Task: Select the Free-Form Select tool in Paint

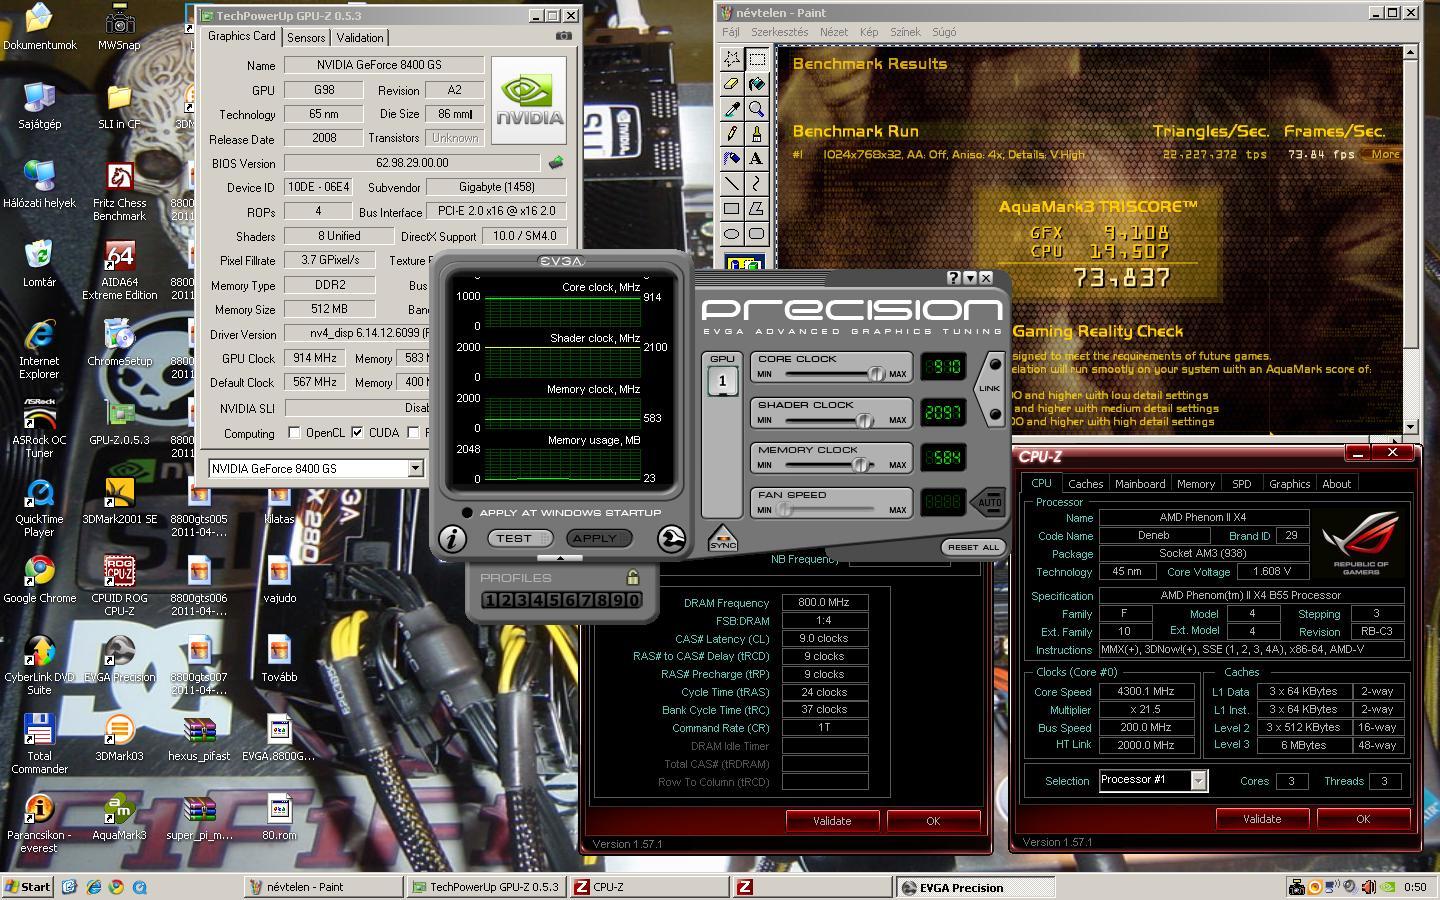Action: click(732, 59)
